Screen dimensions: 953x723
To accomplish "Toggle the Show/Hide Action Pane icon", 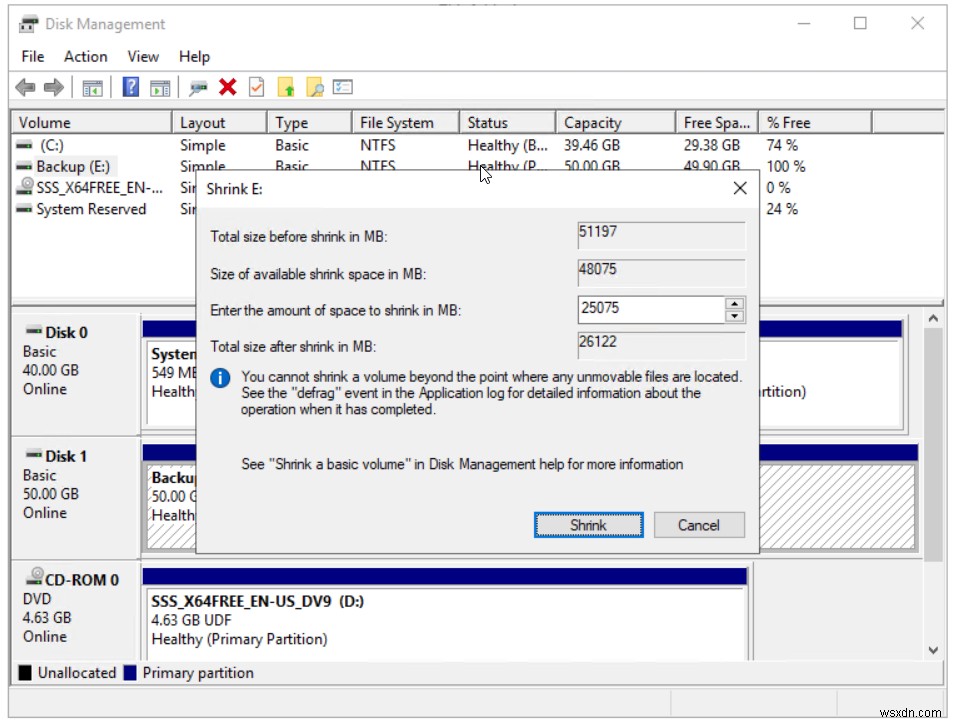I will (x=161, y=87).
